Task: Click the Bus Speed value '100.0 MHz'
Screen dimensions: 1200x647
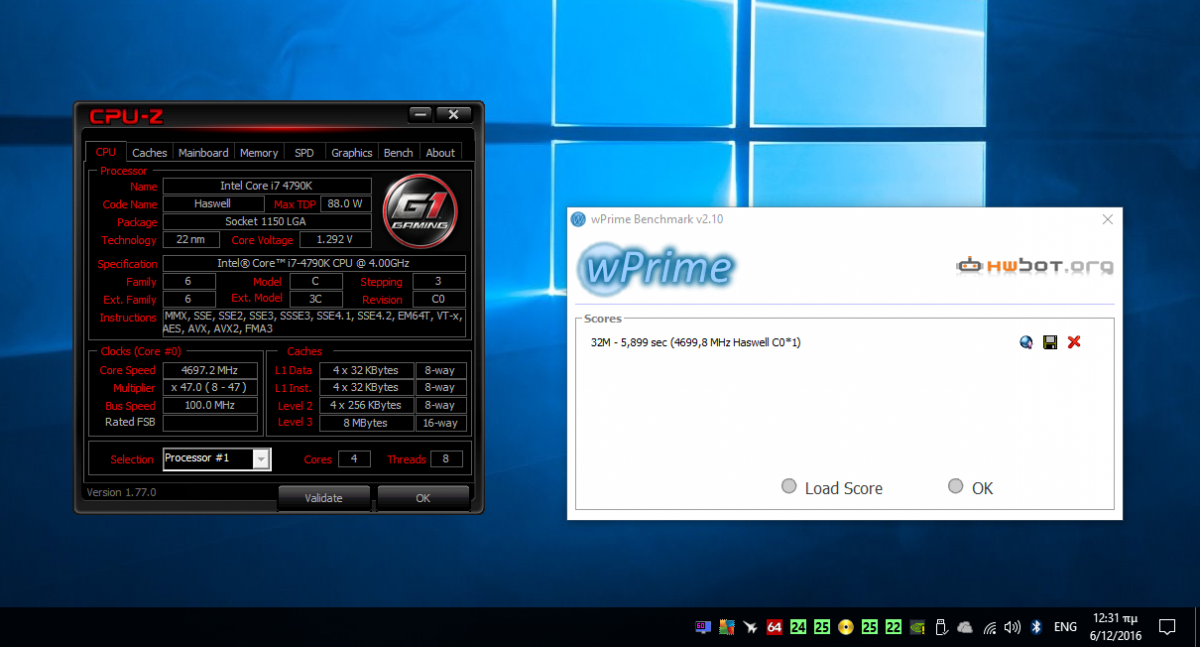Action: coord(209,405)
